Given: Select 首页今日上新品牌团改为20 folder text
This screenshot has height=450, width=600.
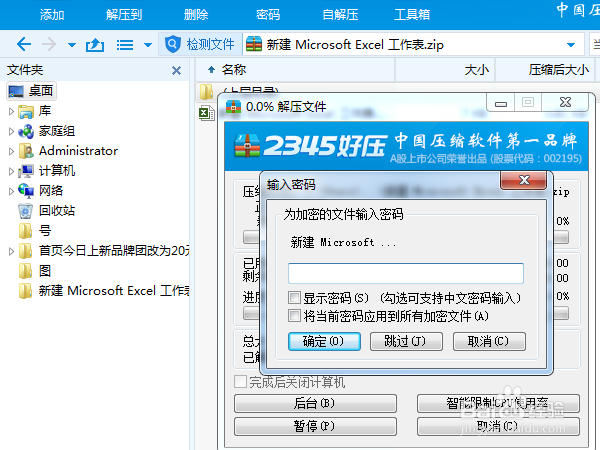Looking at the screenshot, I should click(114, 251).
